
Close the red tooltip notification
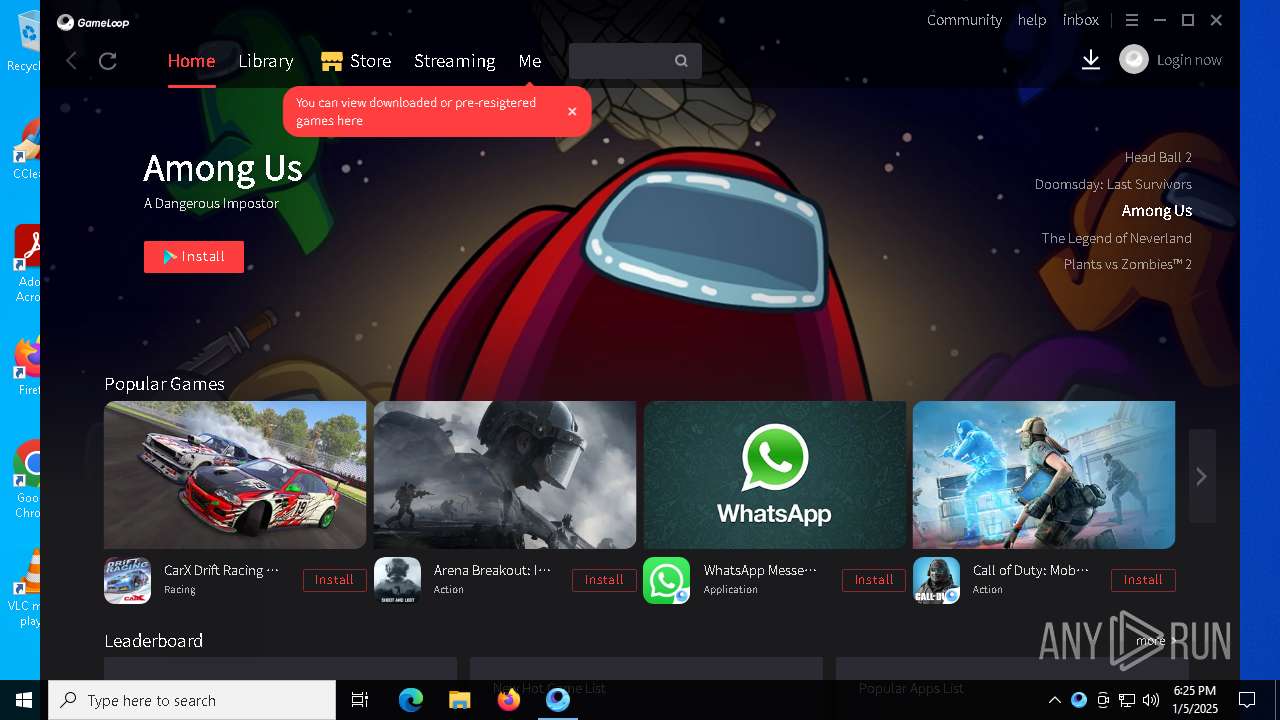click(572, 111)
